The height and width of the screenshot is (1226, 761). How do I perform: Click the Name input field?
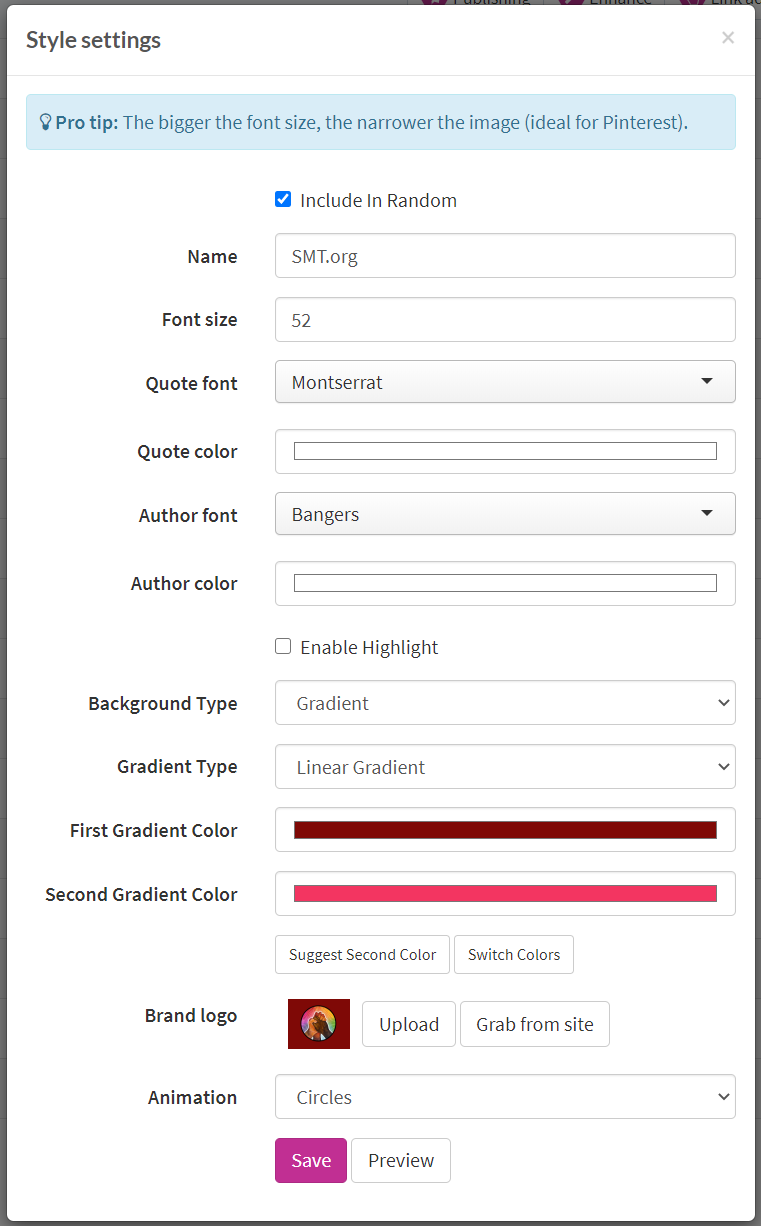(505, 256)
